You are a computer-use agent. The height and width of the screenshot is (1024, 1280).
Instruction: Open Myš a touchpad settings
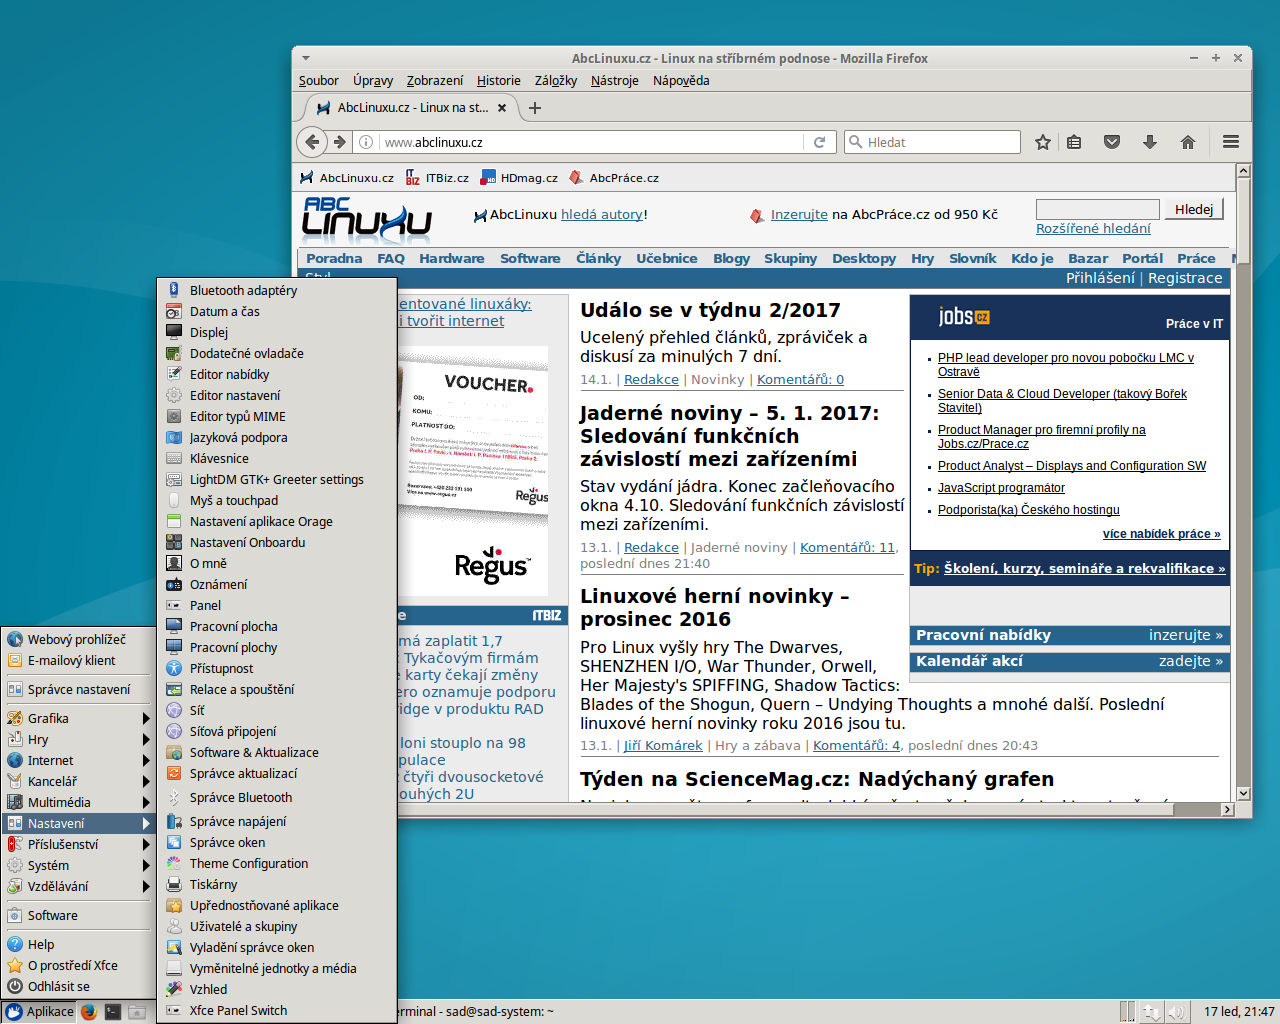(277, 500)
